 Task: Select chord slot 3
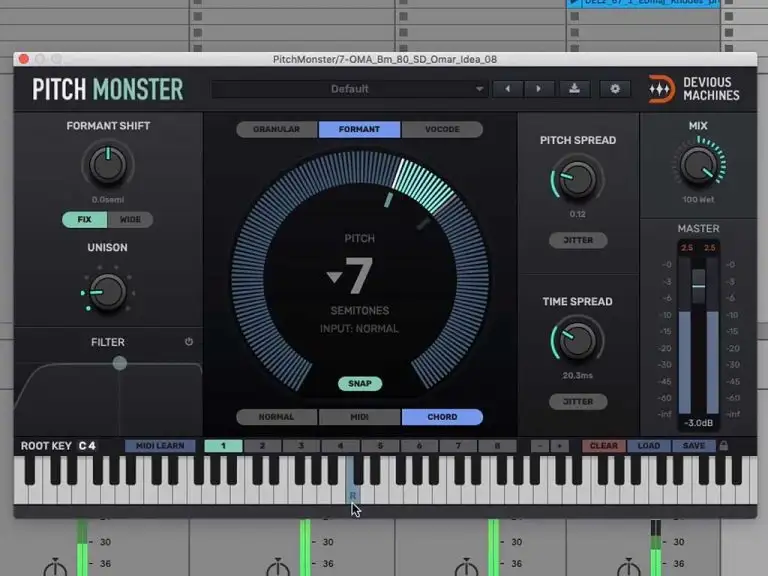pos(302,446)
